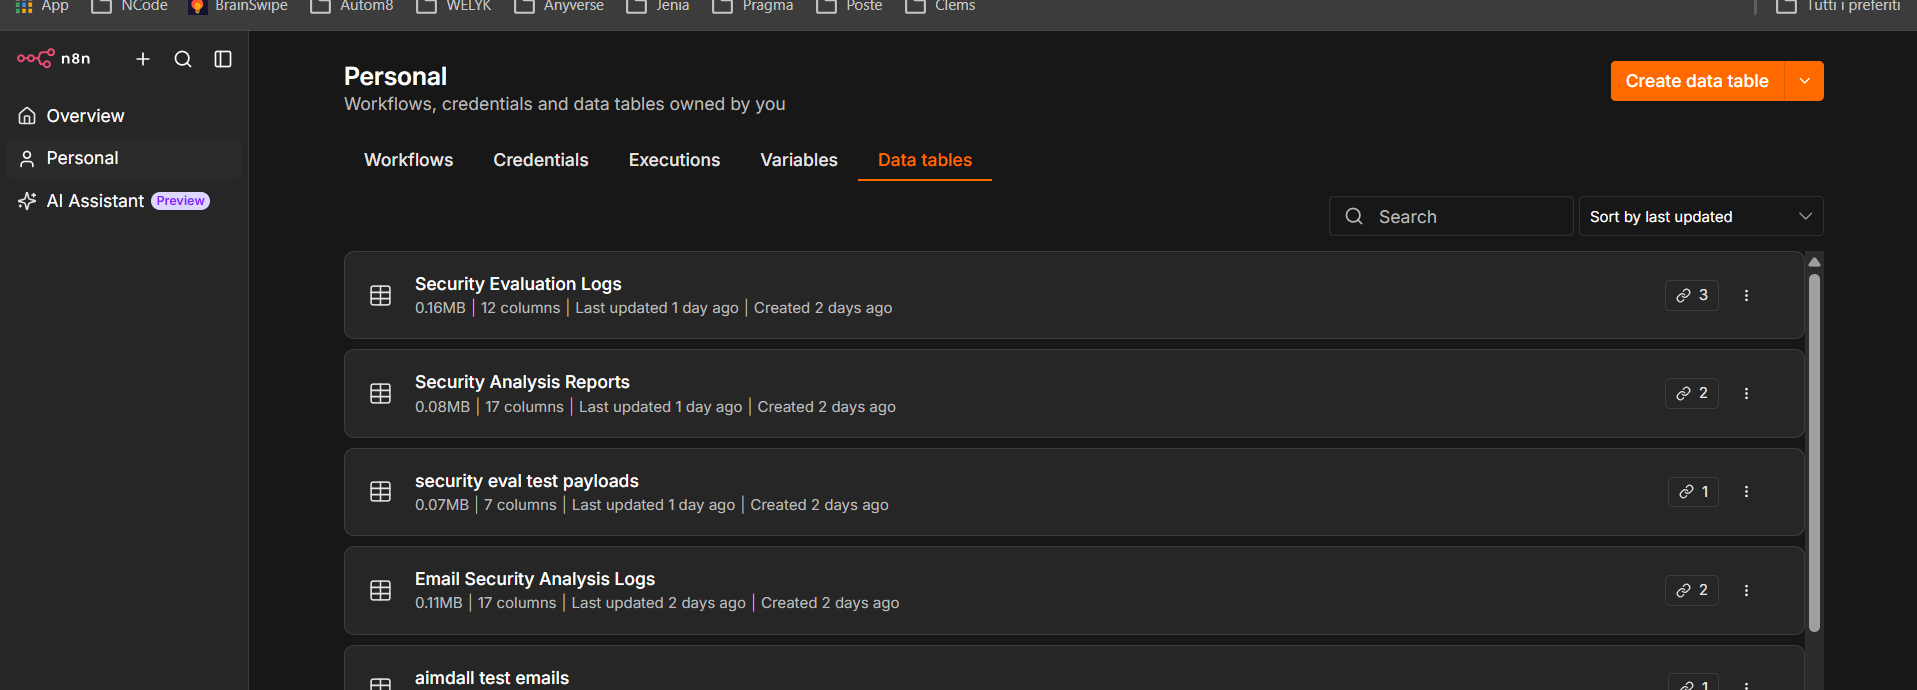
Task: Click linked-workflows badge on Security Analysis Reports
Action: click(1692, 393)
